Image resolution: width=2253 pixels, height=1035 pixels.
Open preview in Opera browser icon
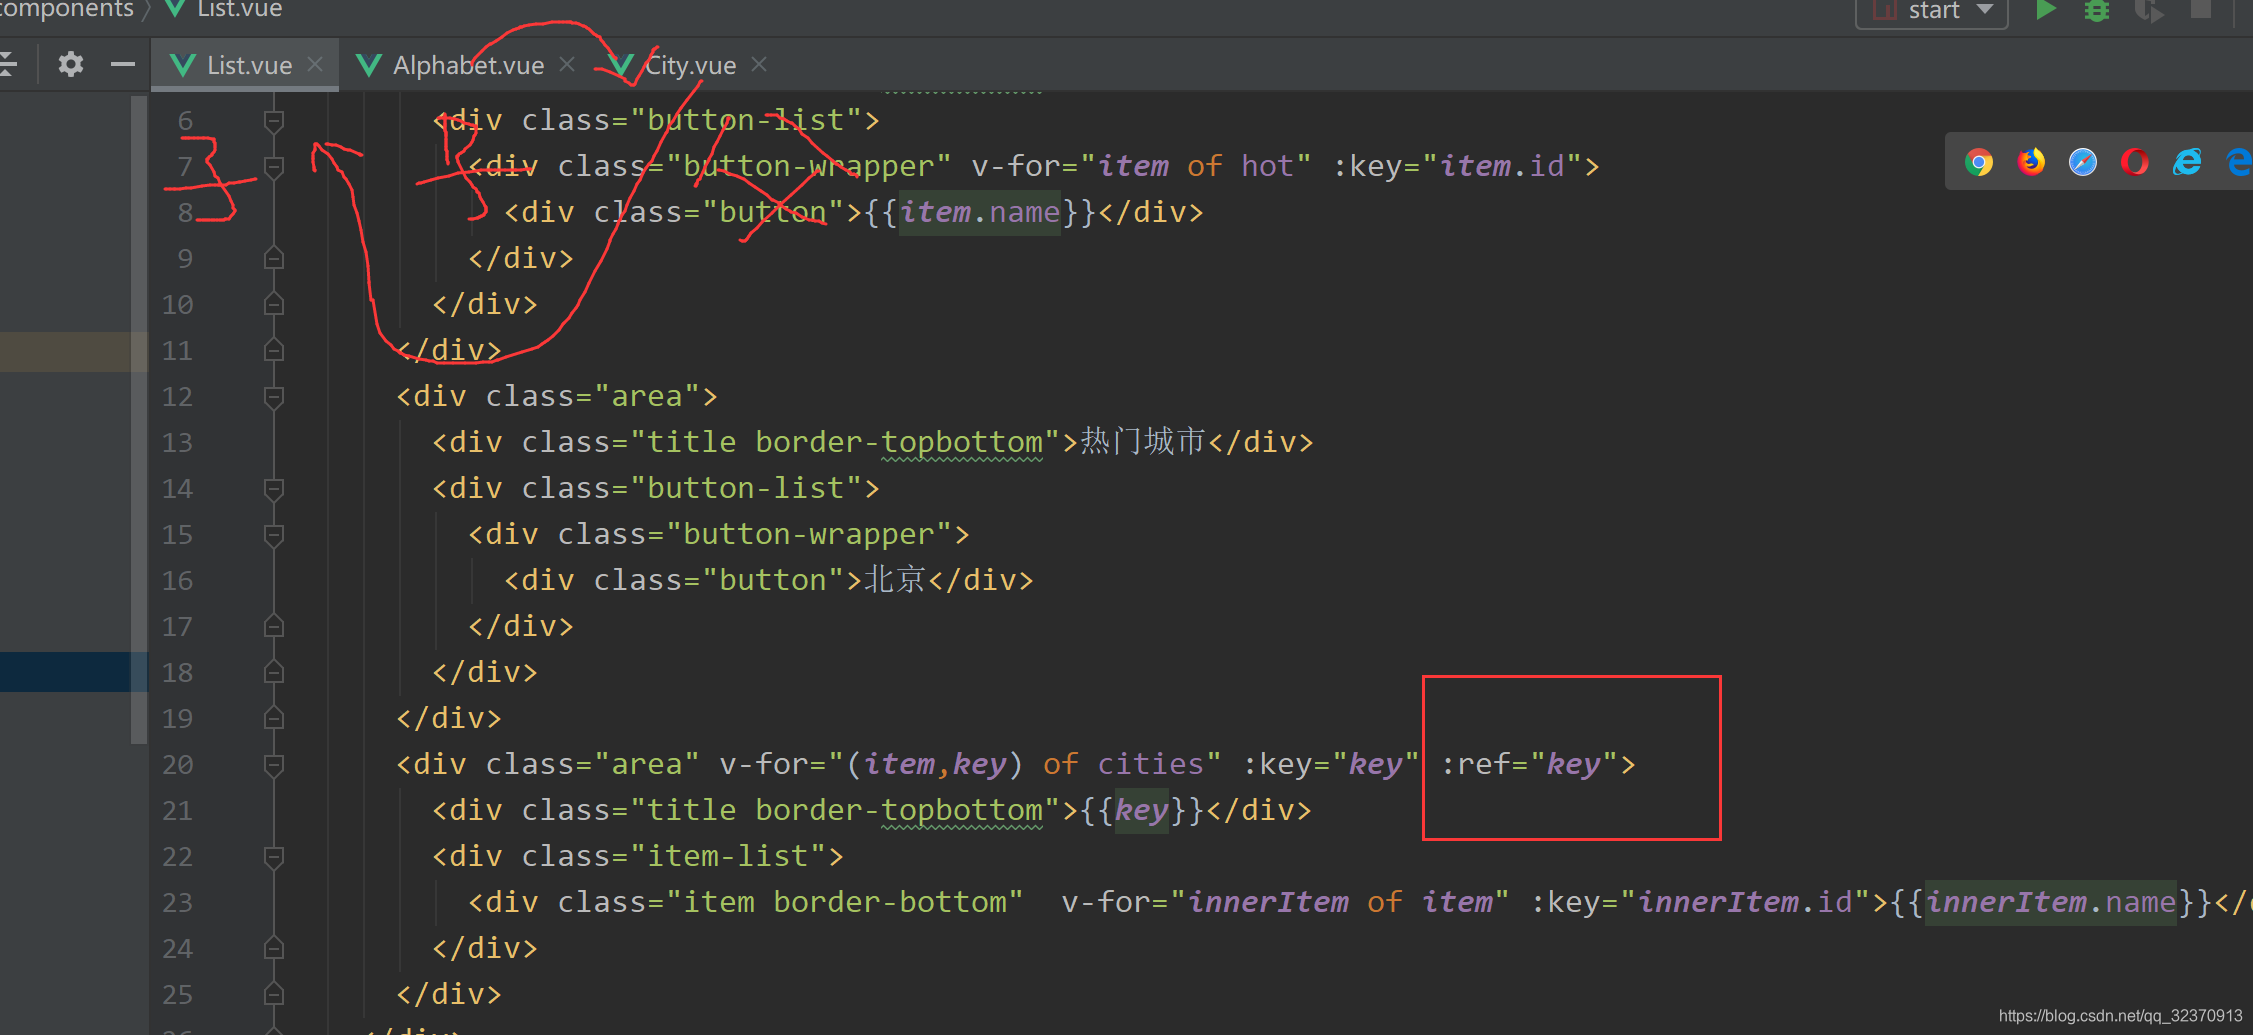tap(2135, 162)
